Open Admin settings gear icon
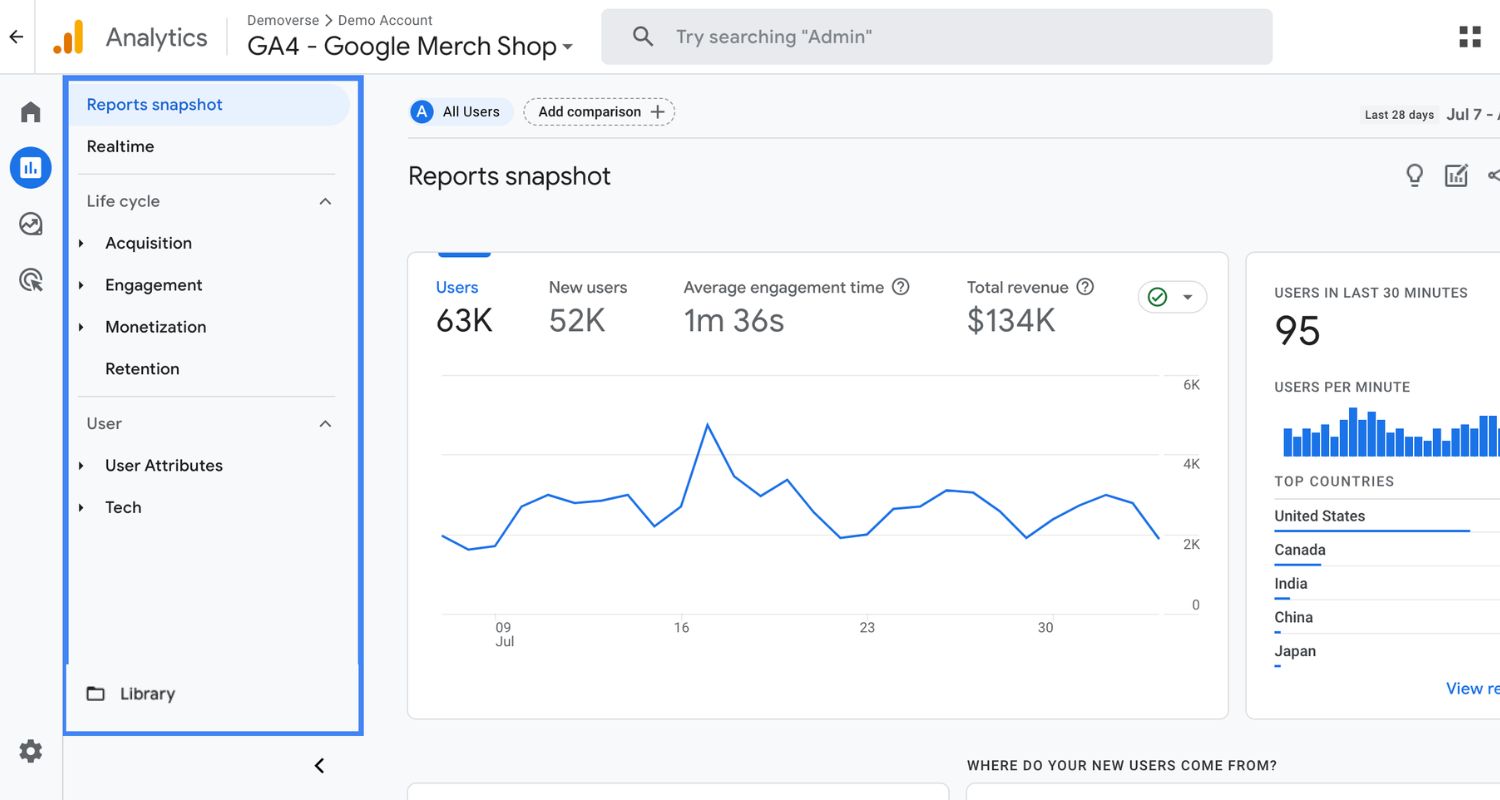 (x=31, y=751)
